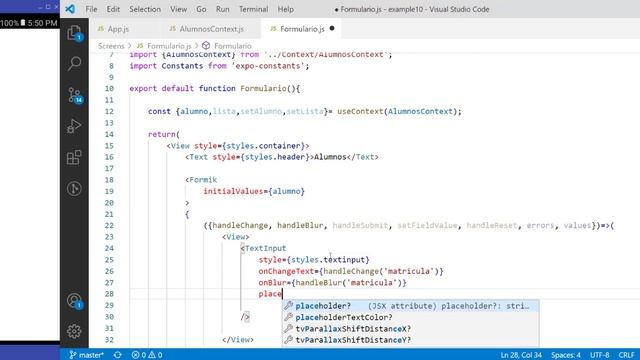Click 'place' text on line 28
The height and width of the screenshot is (360, 640).
pyautogui.click(x=270, y=294)
